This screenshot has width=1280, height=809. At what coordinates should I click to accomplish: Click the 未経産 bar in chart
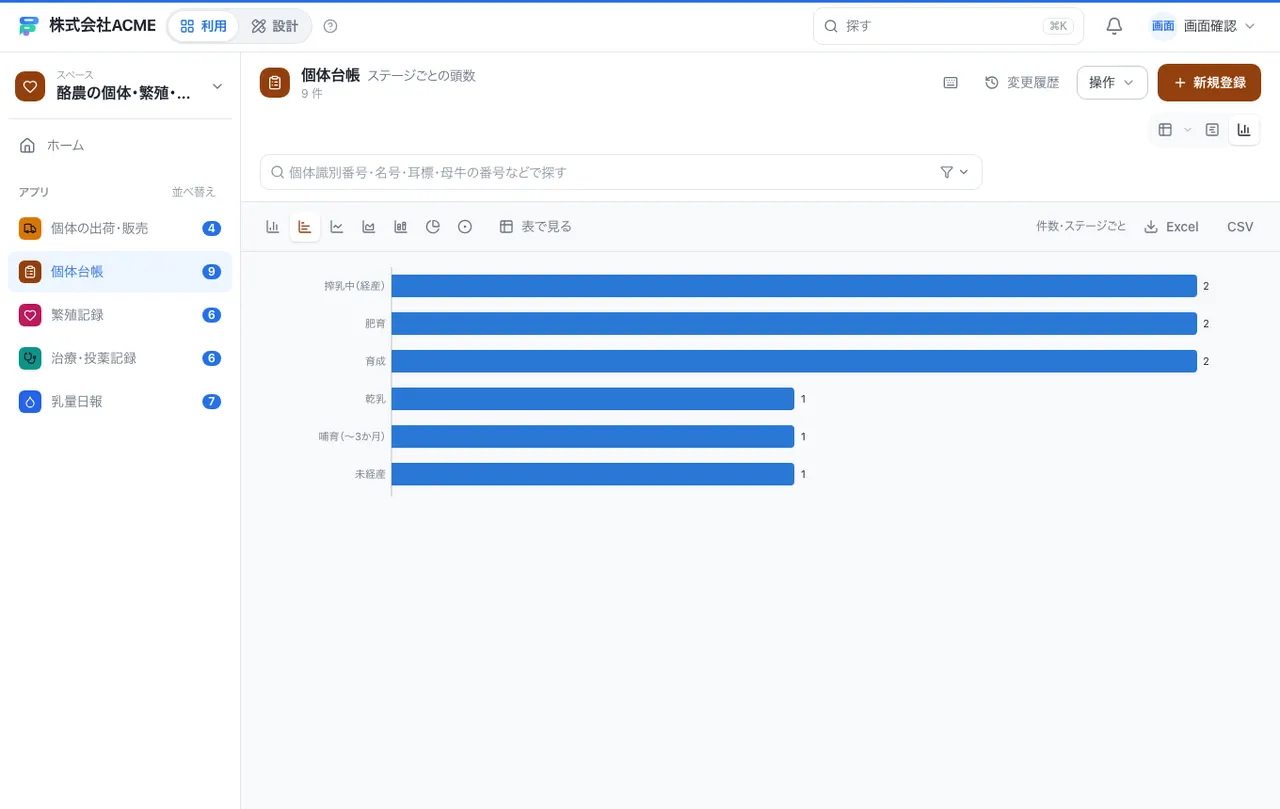coord(593,474)
